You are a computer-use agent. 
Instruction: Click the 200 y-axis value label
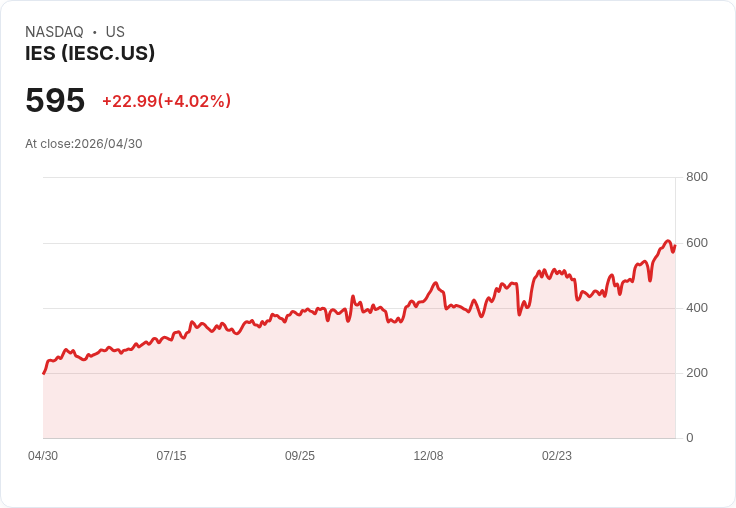[696, 373]
